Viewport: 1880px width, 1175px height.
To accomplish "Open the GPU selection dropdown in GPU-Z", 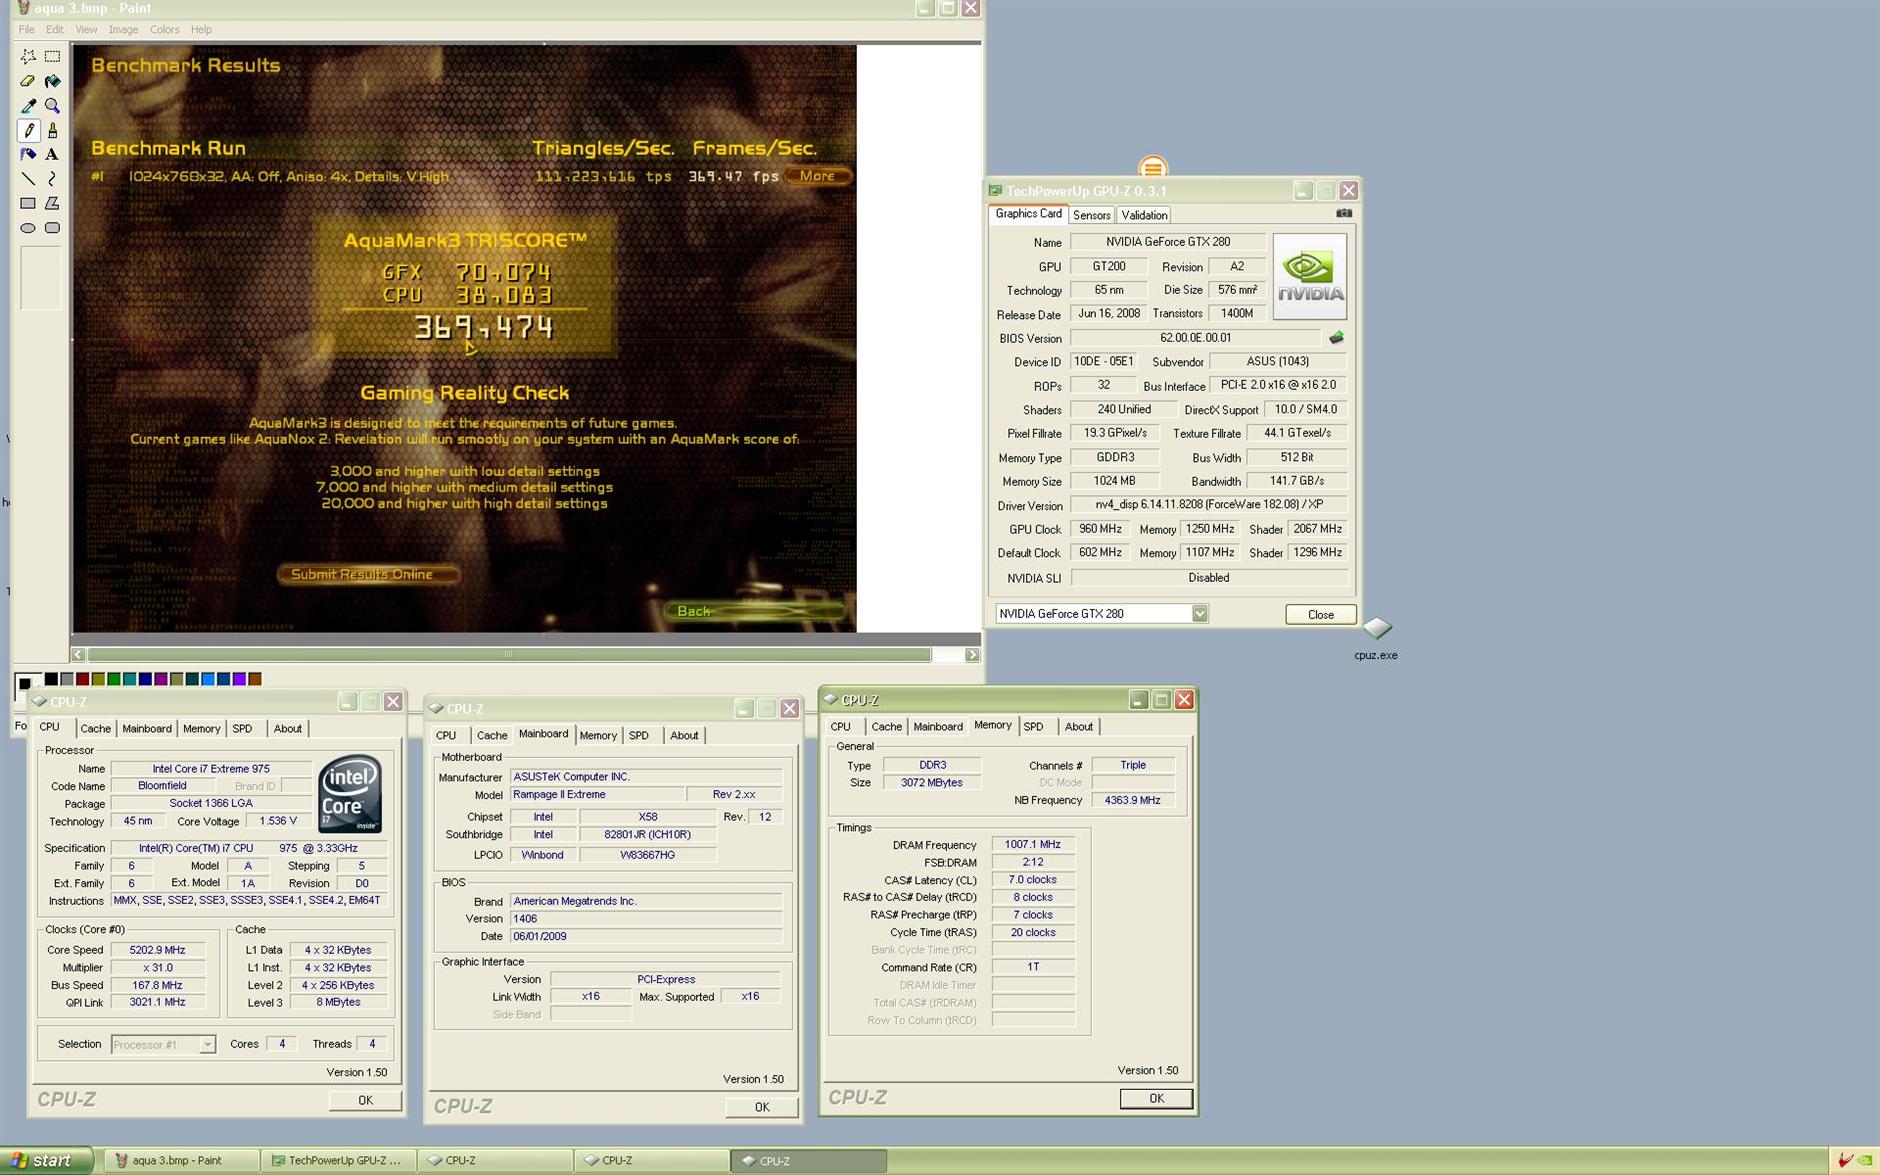I will (x=1199, y=614).
